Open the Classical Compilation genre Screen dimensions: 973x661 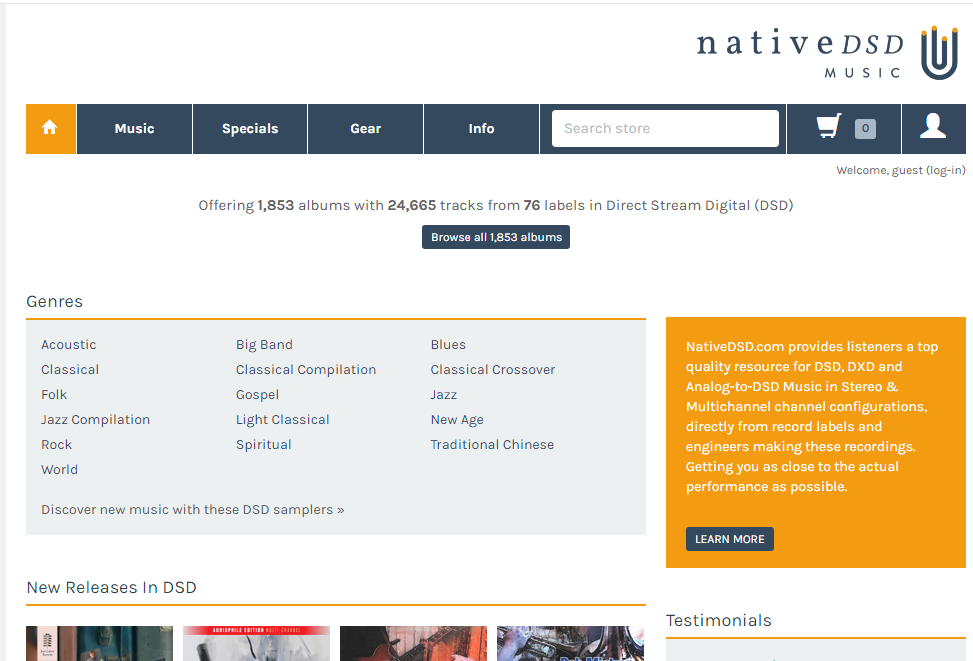point(306,369)
